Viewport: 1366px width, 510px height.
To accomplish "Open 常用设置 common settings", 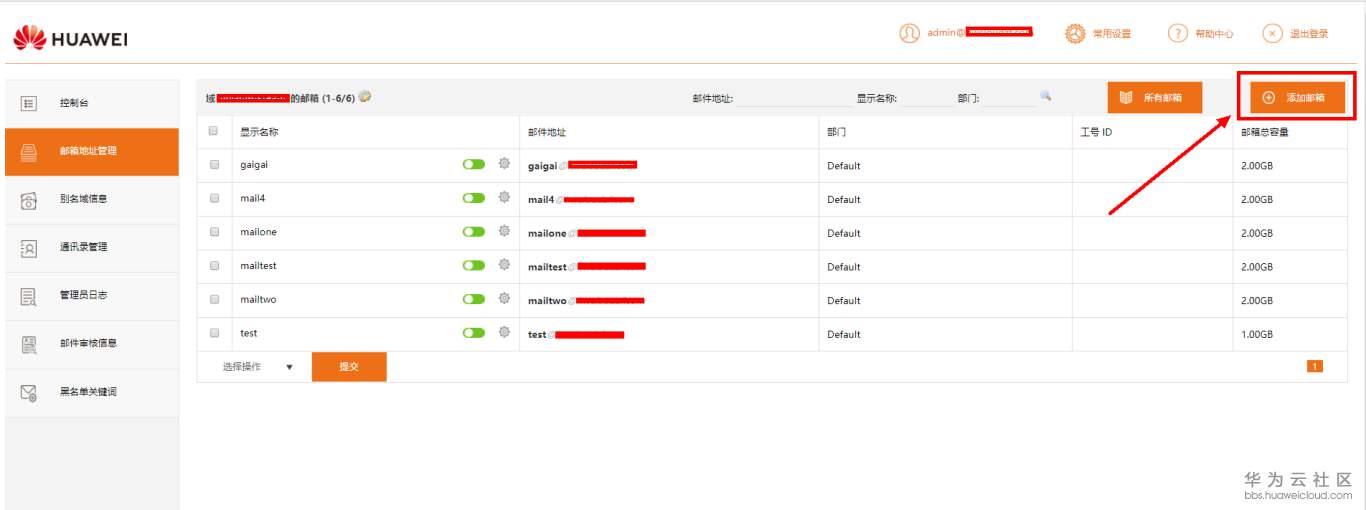I will pyautogui.click(x=1098, y=34).
